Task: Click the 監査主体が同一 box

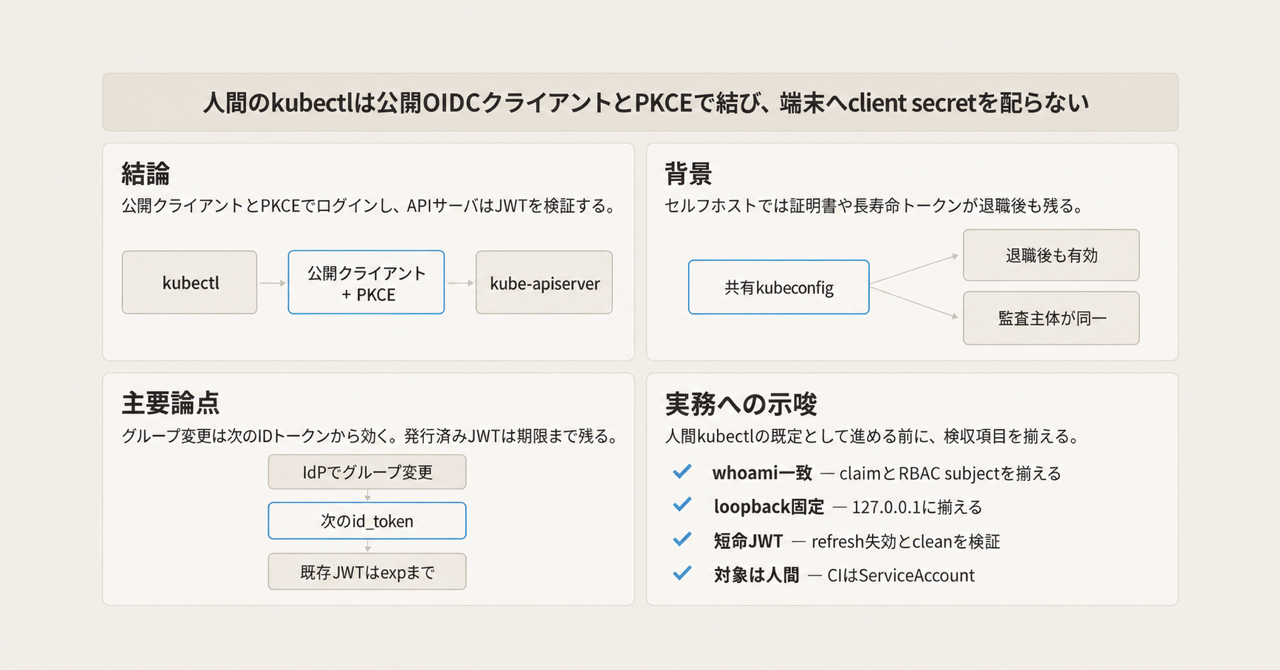Action: (x=1051, y=318)
